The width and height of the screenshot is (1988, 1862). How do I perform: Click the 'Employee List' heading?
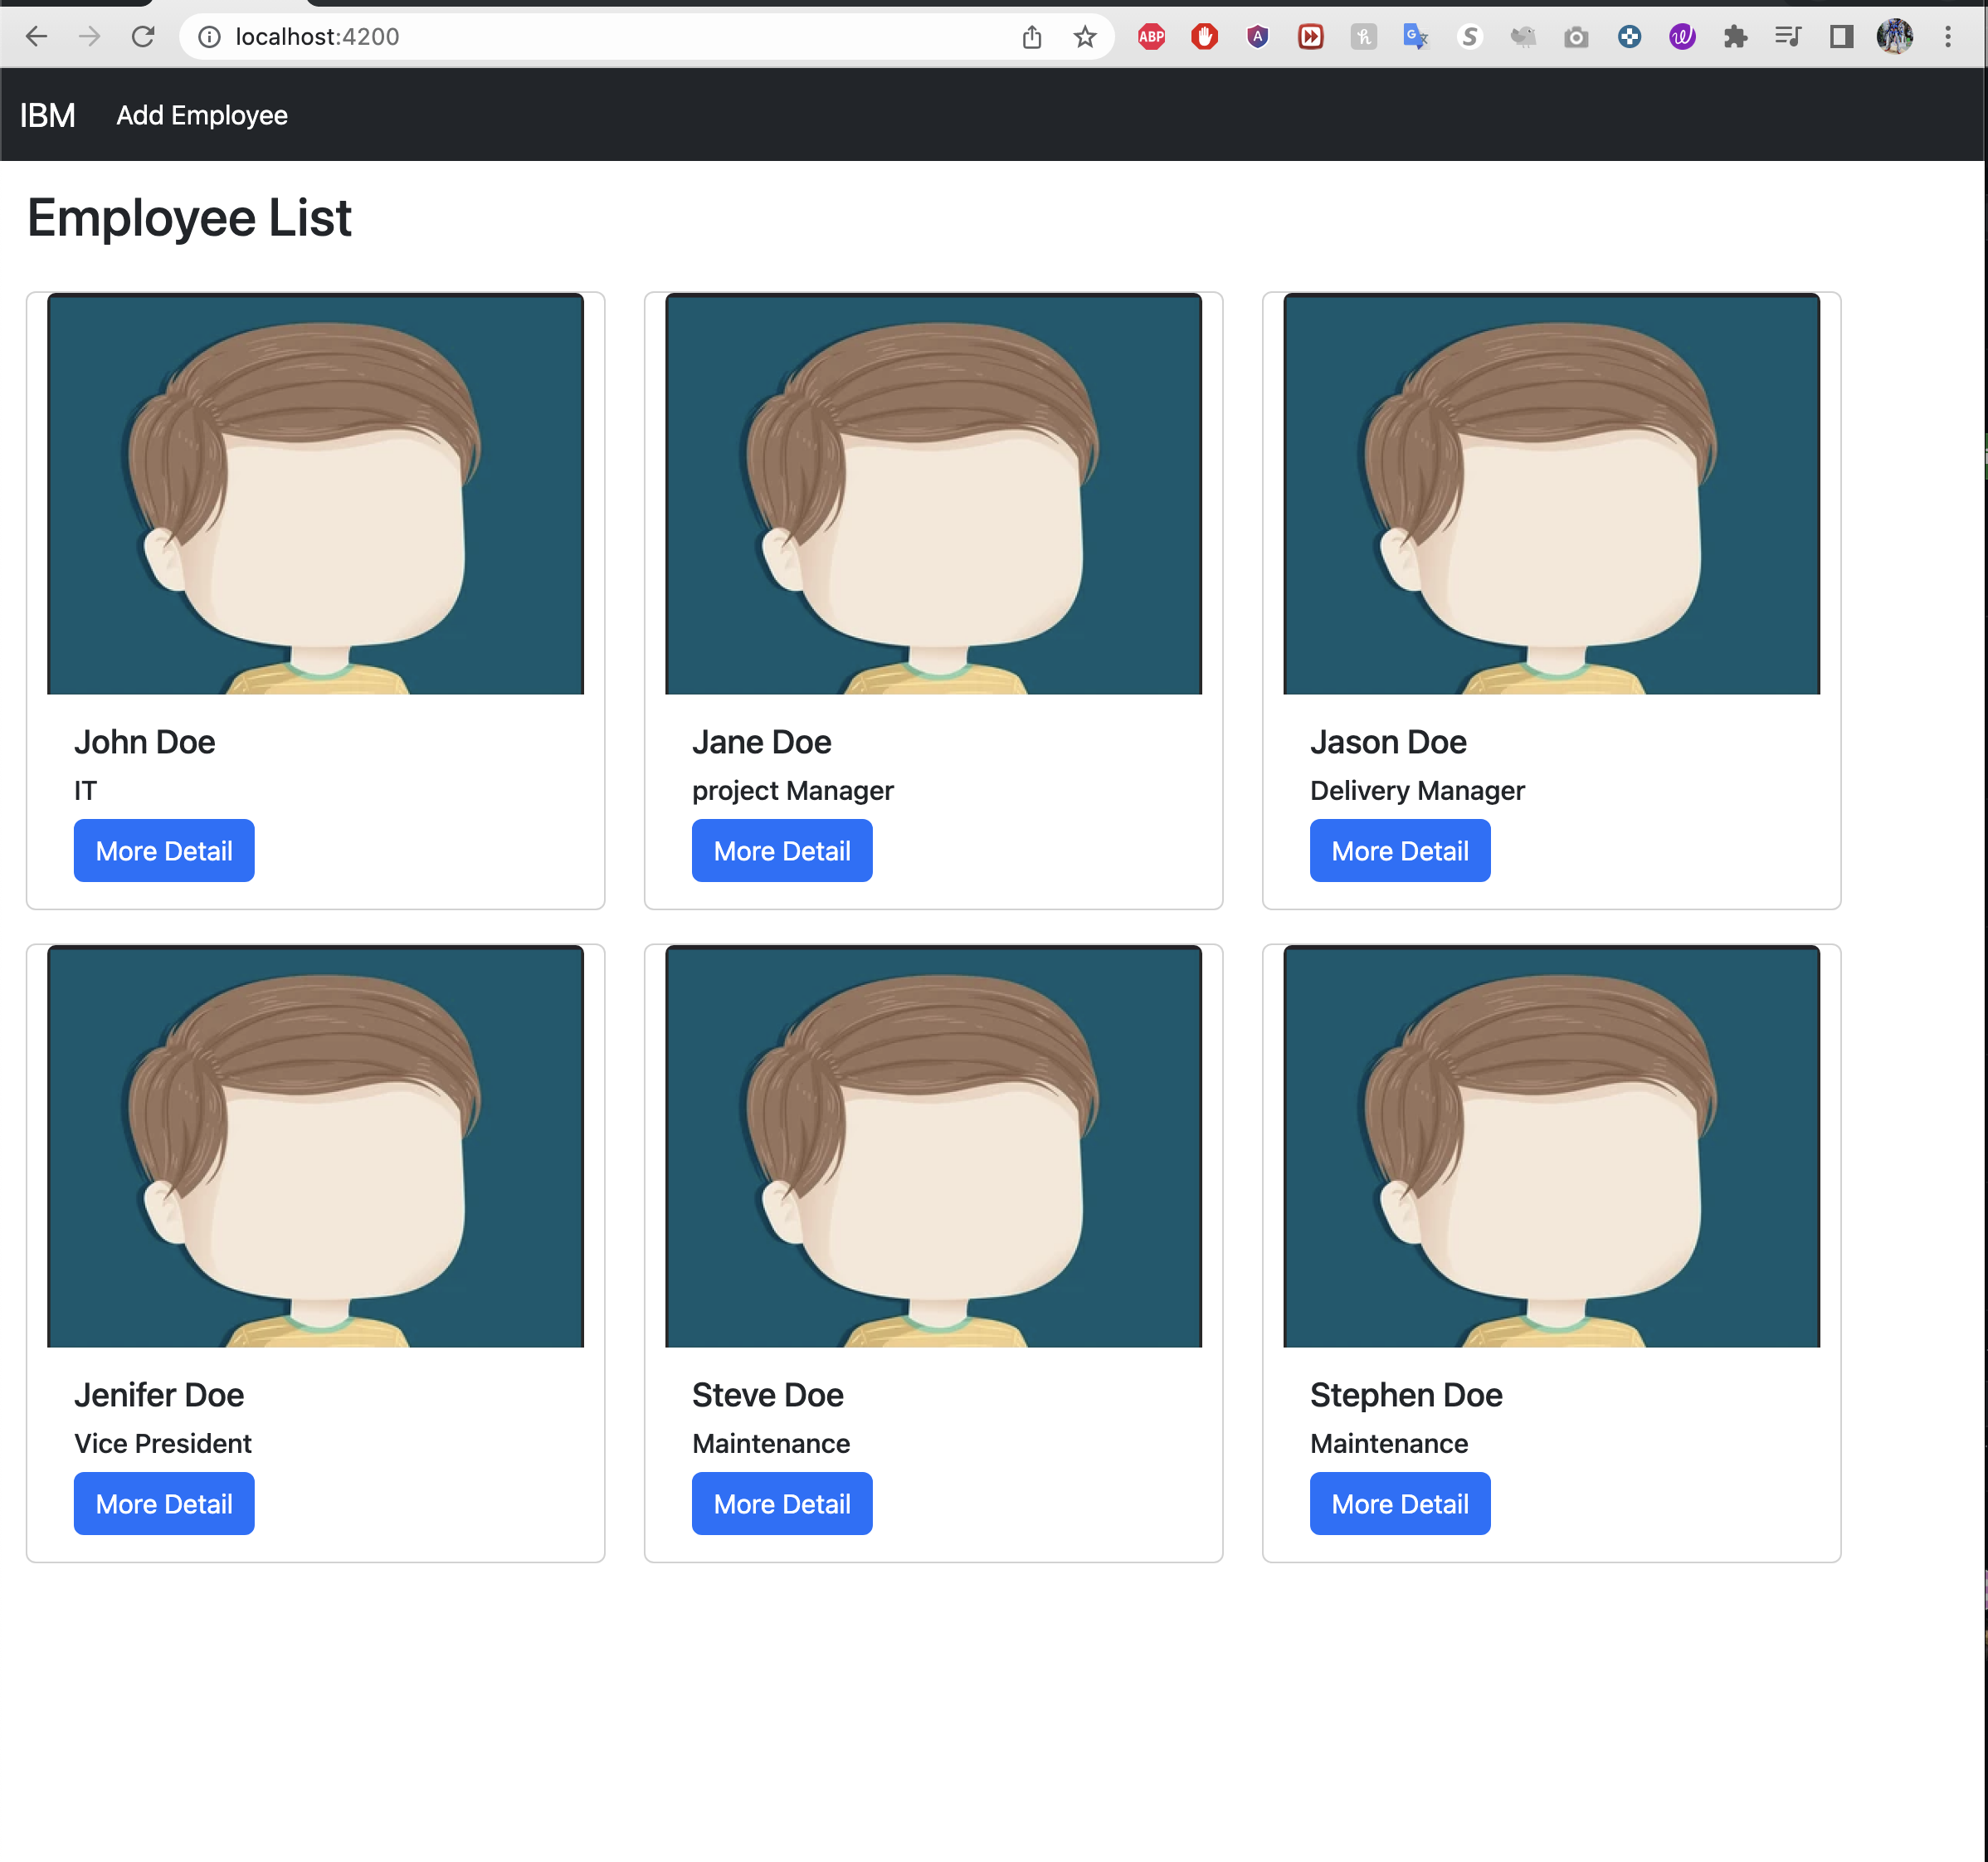[189, 218]
